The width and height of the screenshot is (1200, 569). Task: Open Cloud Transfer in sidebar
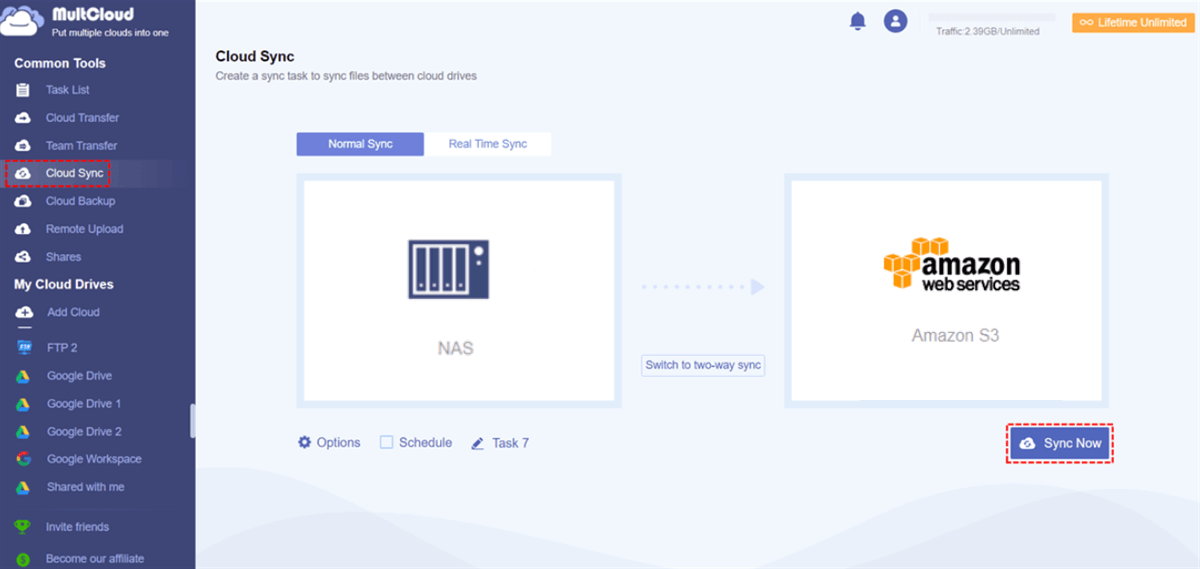tap(82, 118)
